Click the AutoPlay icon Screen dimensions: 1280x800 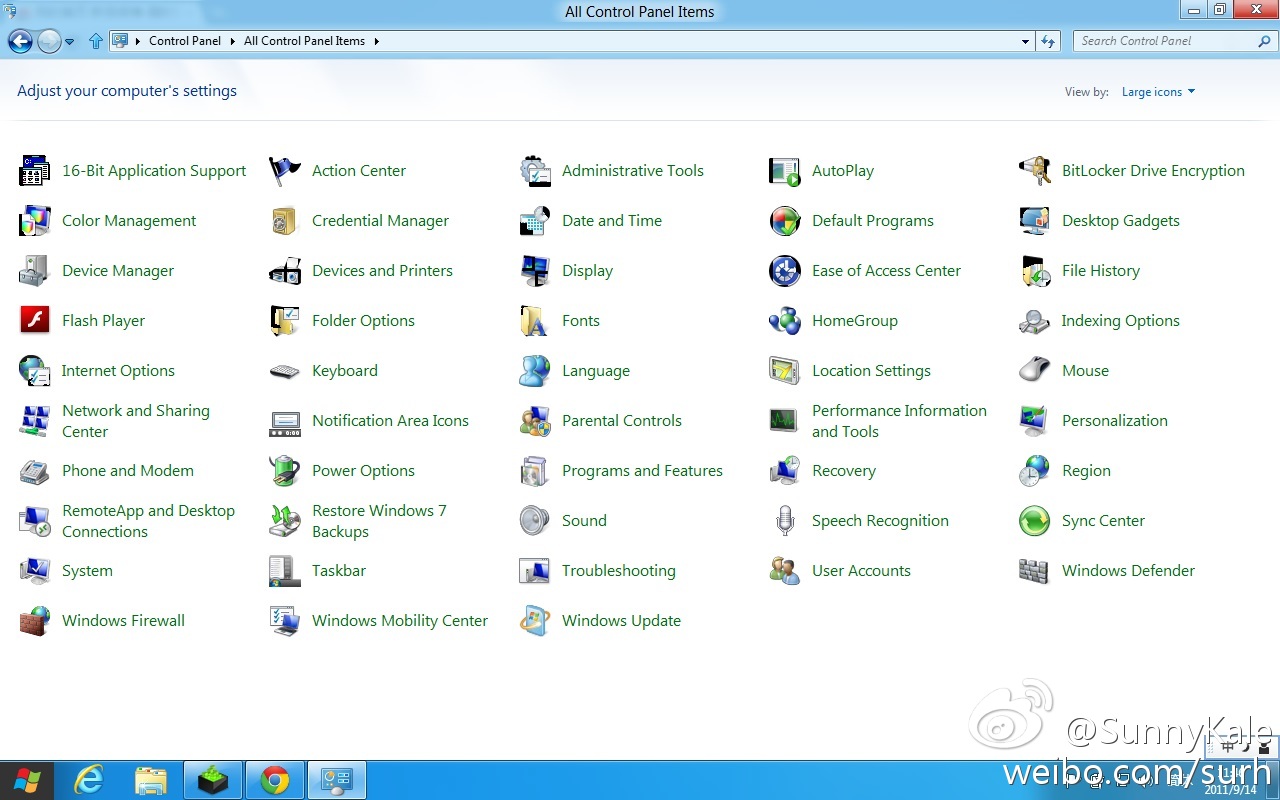click(785, 171)
